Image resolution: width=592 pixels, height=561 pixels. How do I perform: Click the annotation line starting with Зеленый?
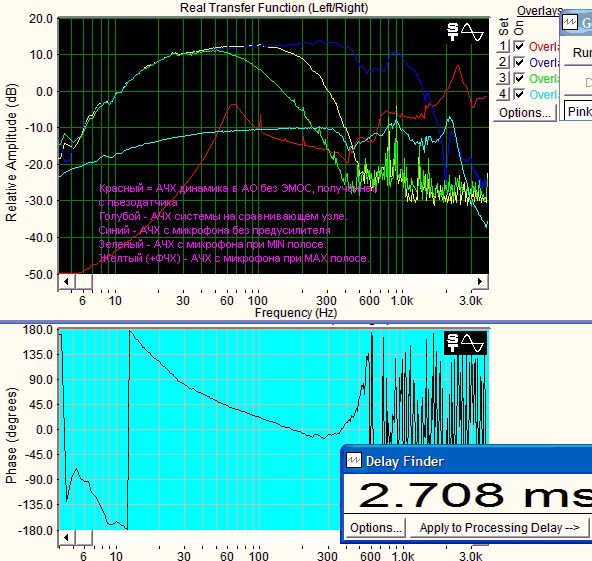(x=212, y=244)
